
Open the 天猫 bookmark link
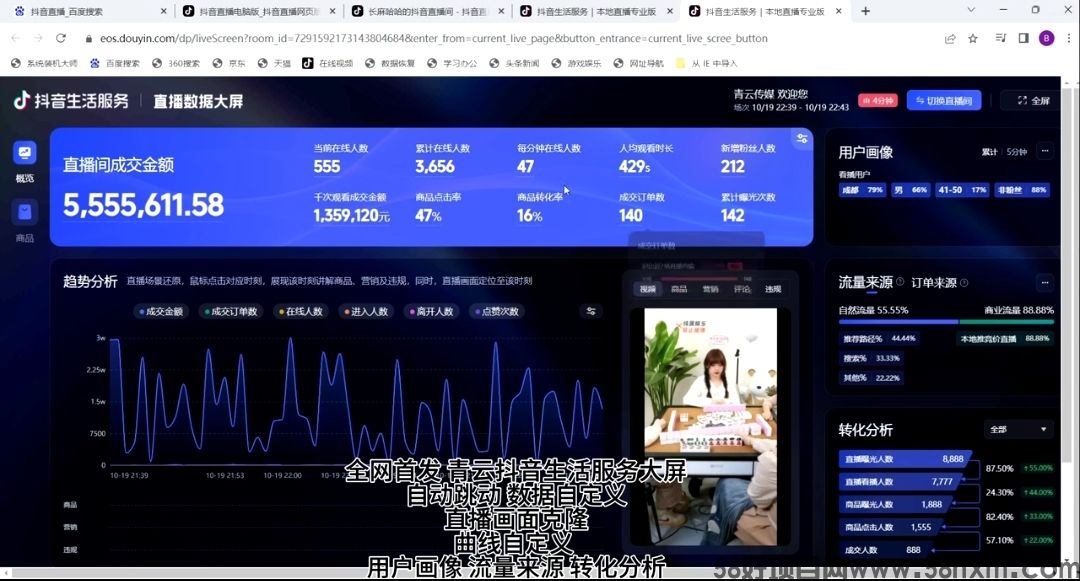coord(274,63)
